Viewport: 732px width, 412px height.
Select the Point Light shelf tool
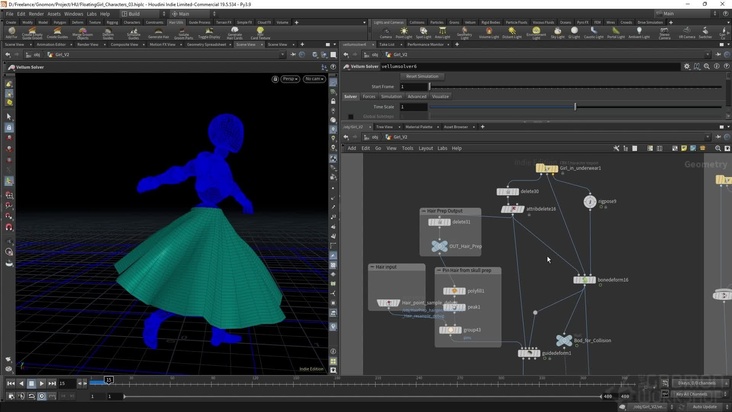tap(404, 32)
